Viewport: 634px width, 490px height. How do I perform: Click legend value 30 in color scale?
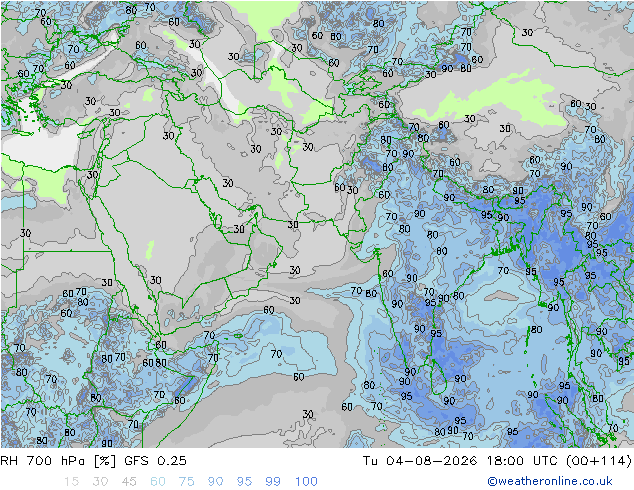pos(100,482)
